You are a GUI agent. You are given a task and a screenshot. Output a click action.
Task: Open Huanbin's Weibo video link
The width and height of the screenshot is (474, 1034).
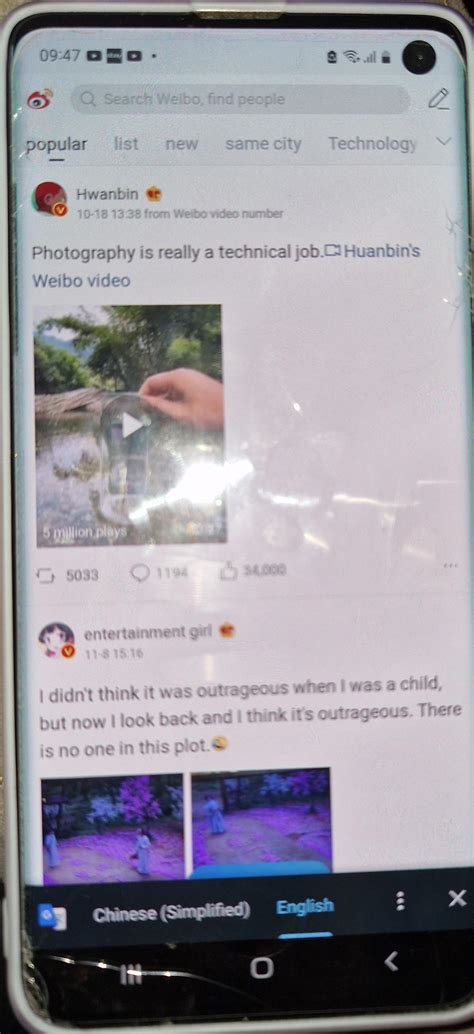(226, 266)
